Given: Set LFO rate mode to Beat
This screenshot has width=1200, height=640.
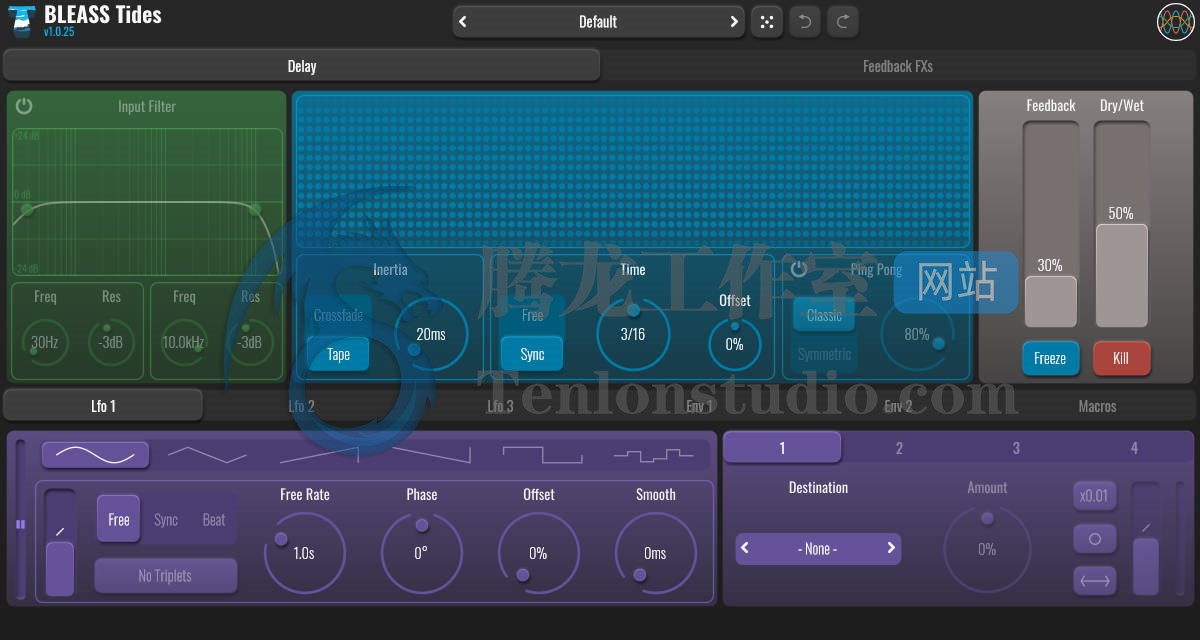Looking at the screenshot, I should 214,519.
